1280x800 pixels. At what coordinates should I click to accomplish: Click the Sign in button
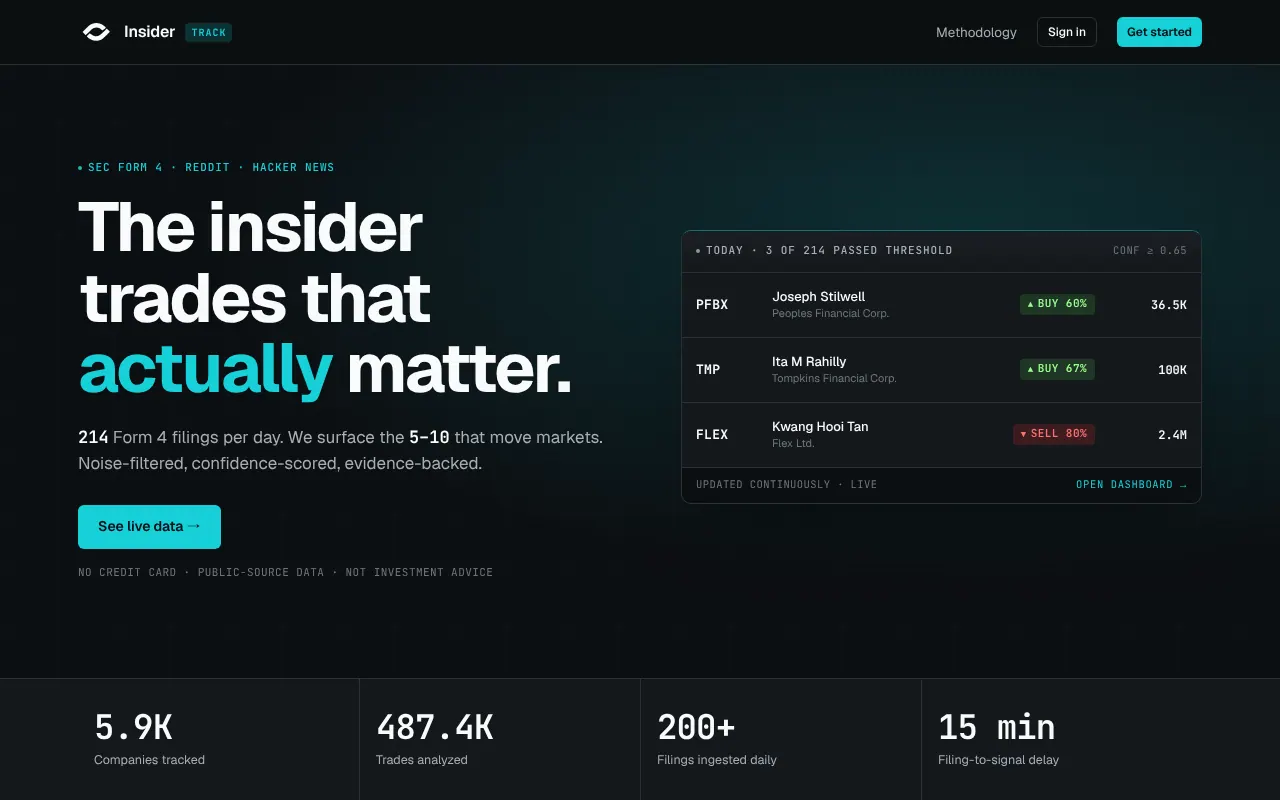[1067, 32]
